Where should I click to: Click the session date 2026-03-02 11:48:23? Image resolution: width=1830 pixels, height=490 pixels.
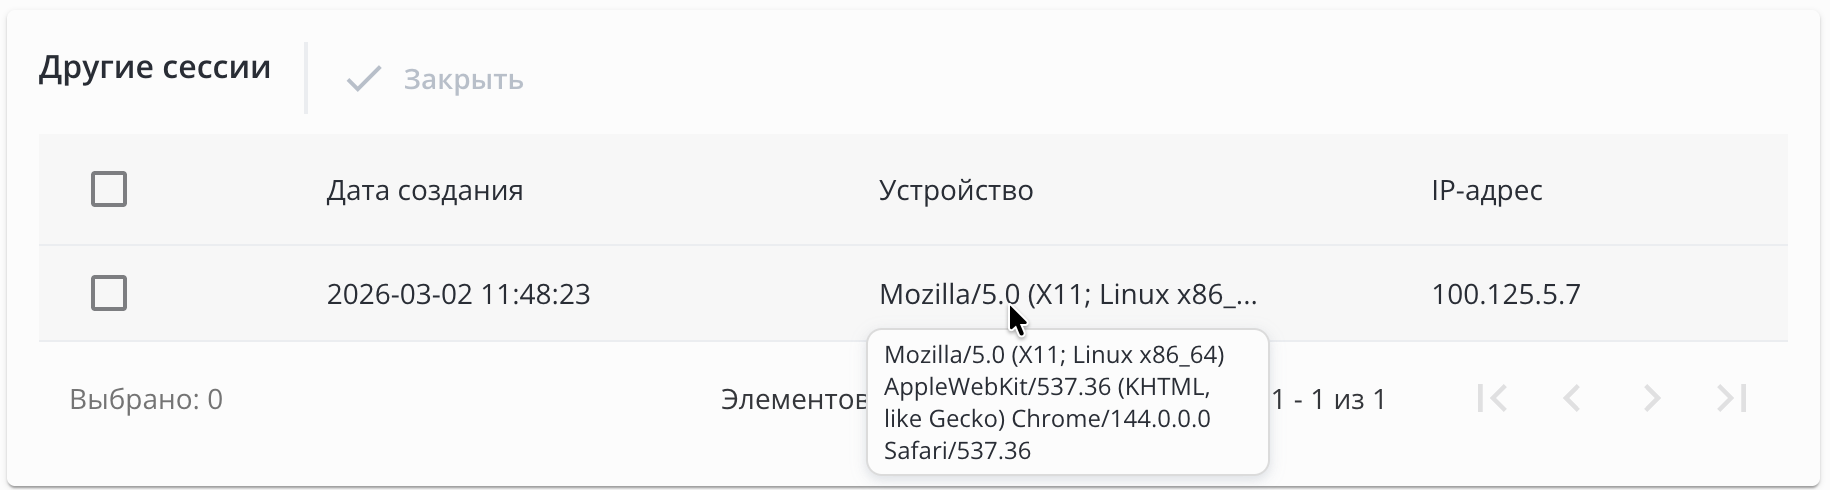click(x=459, y=294)
